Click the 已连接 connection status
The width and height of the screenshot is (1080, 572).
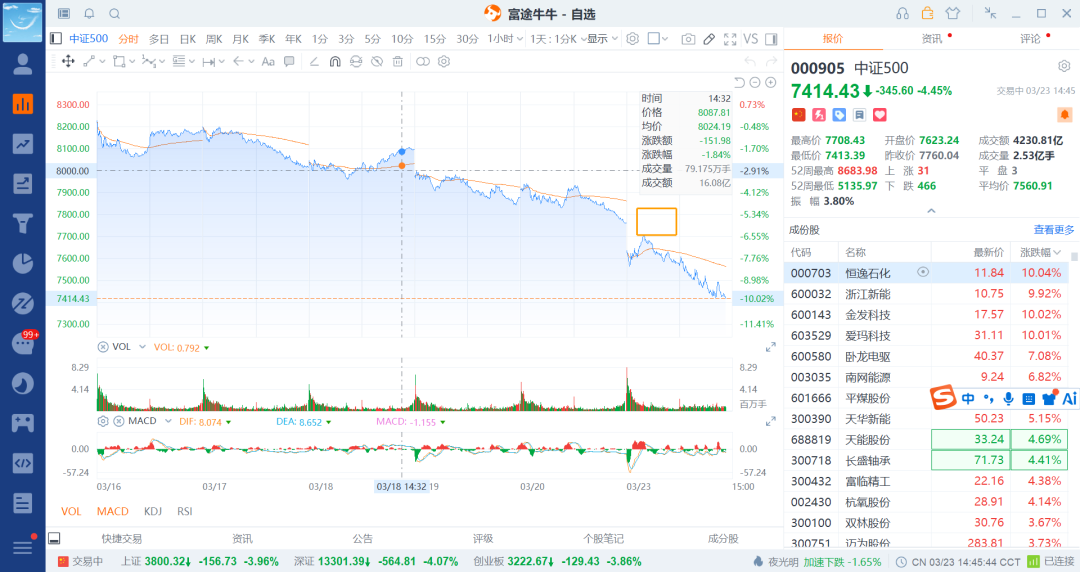(x=1050, y=562)
